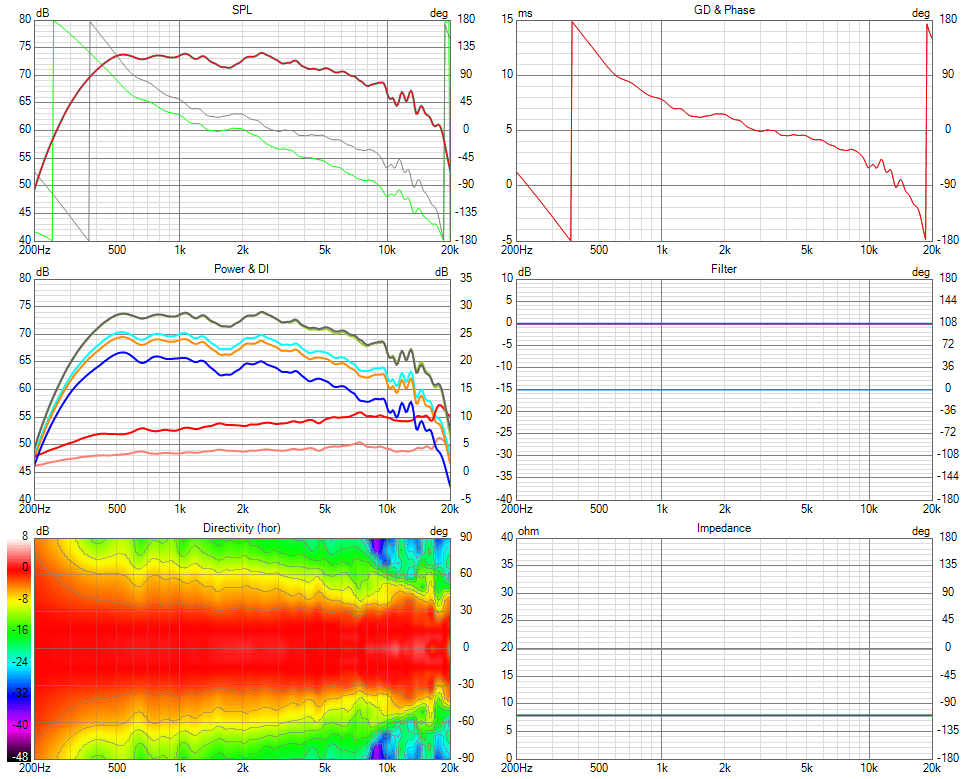966x779 pixels.
Task: Click the "dB" unit label on Filter chart
Action: [524, 272]
